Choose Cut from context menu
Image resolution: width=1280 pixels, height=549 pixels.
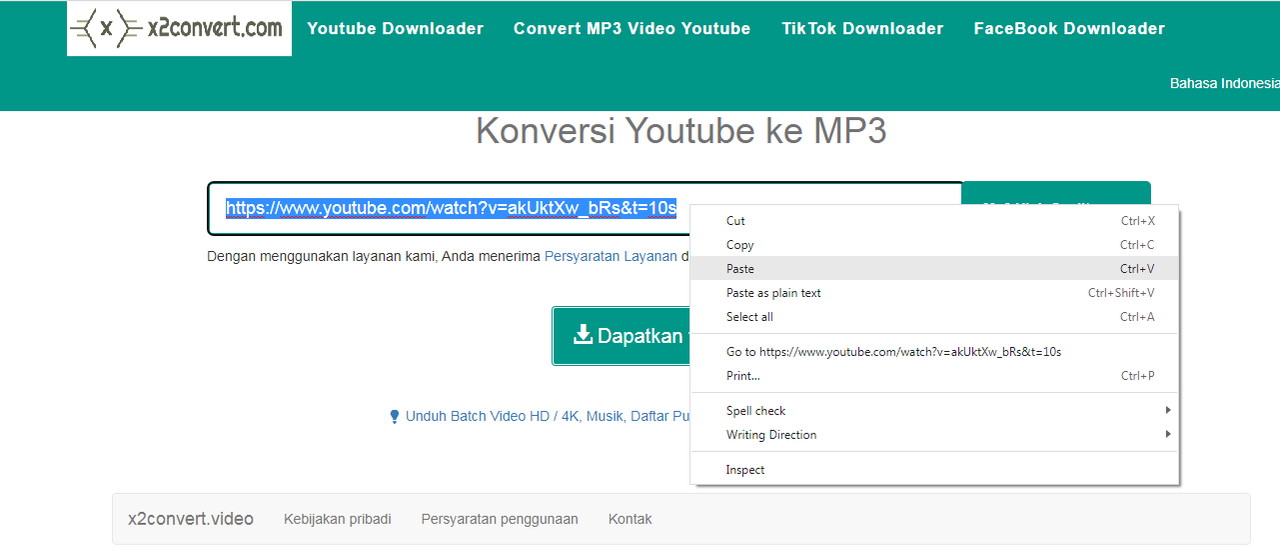[x=935, y=221]
